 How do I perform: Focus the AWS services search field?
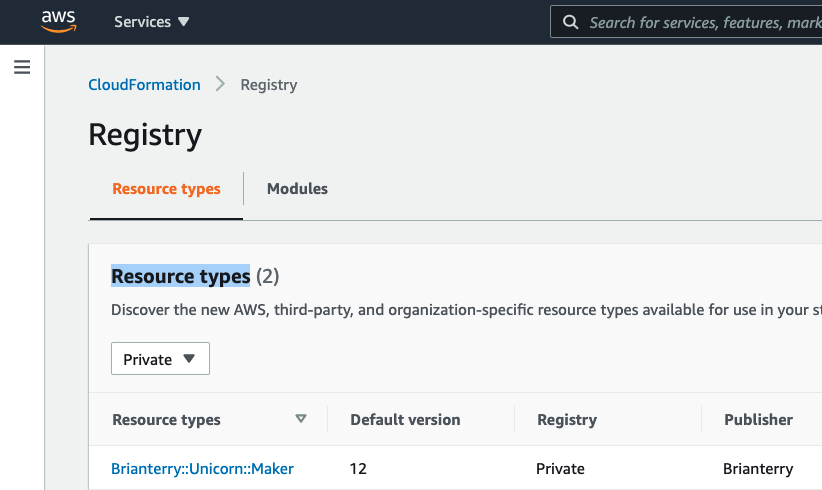(700, 22)
